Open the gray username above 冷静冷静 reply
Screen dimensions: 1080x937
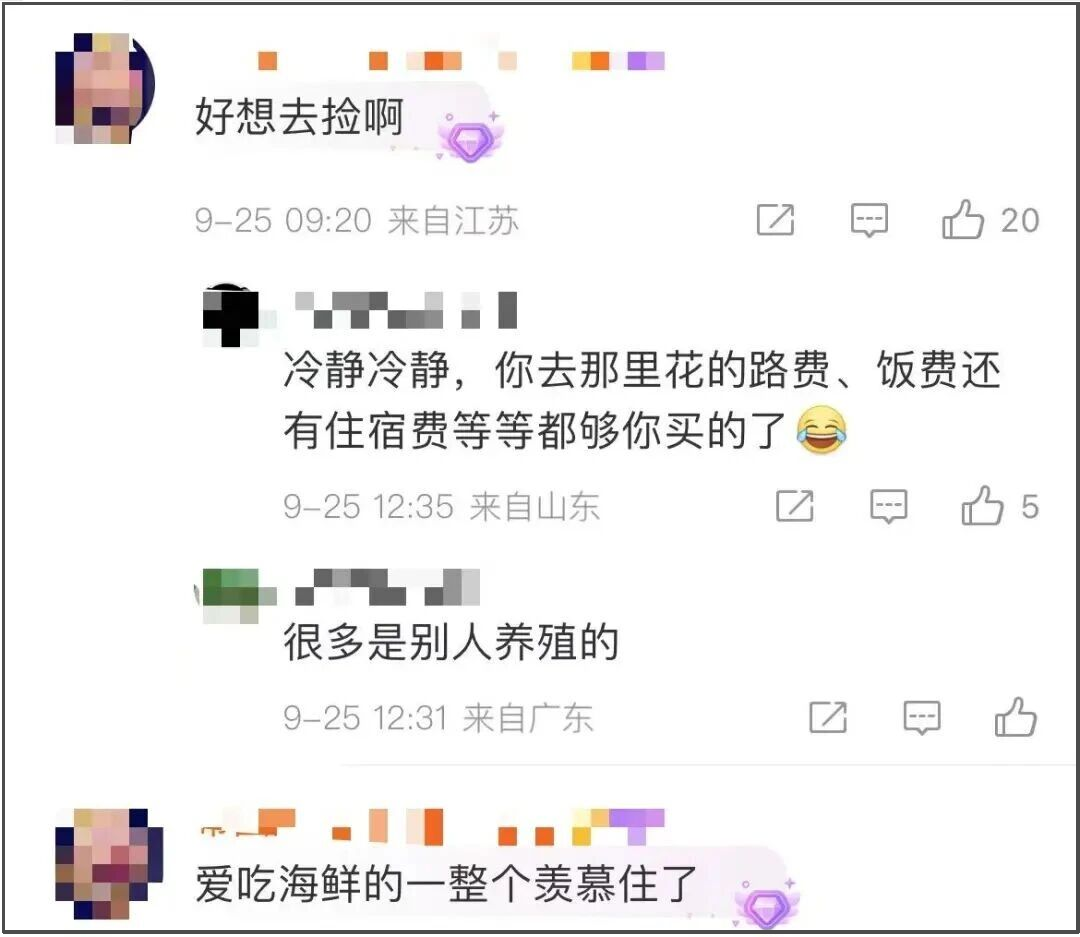pos(406,310)
